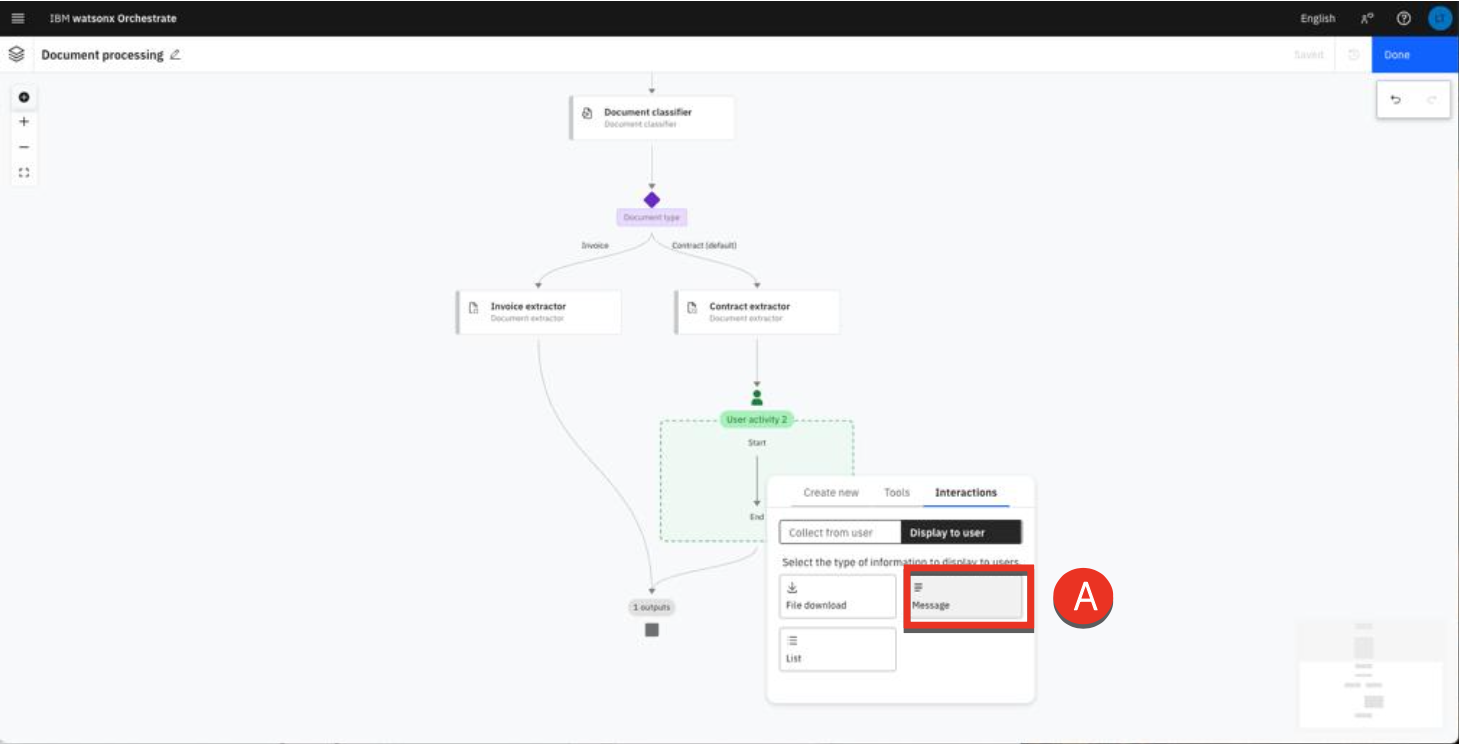1459x744 pixels.
Task: Click the zoom out minus button
Action: pos(24,147)
